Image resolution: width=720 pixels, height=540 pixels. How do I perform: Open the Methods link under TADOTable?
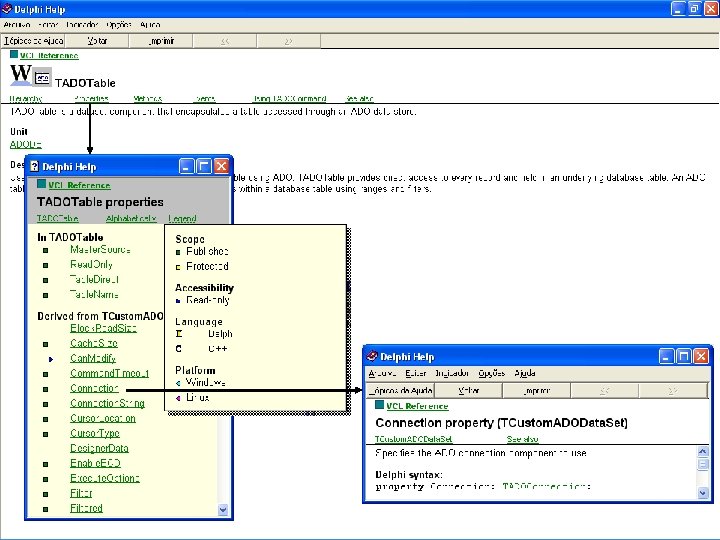(147, 98)
